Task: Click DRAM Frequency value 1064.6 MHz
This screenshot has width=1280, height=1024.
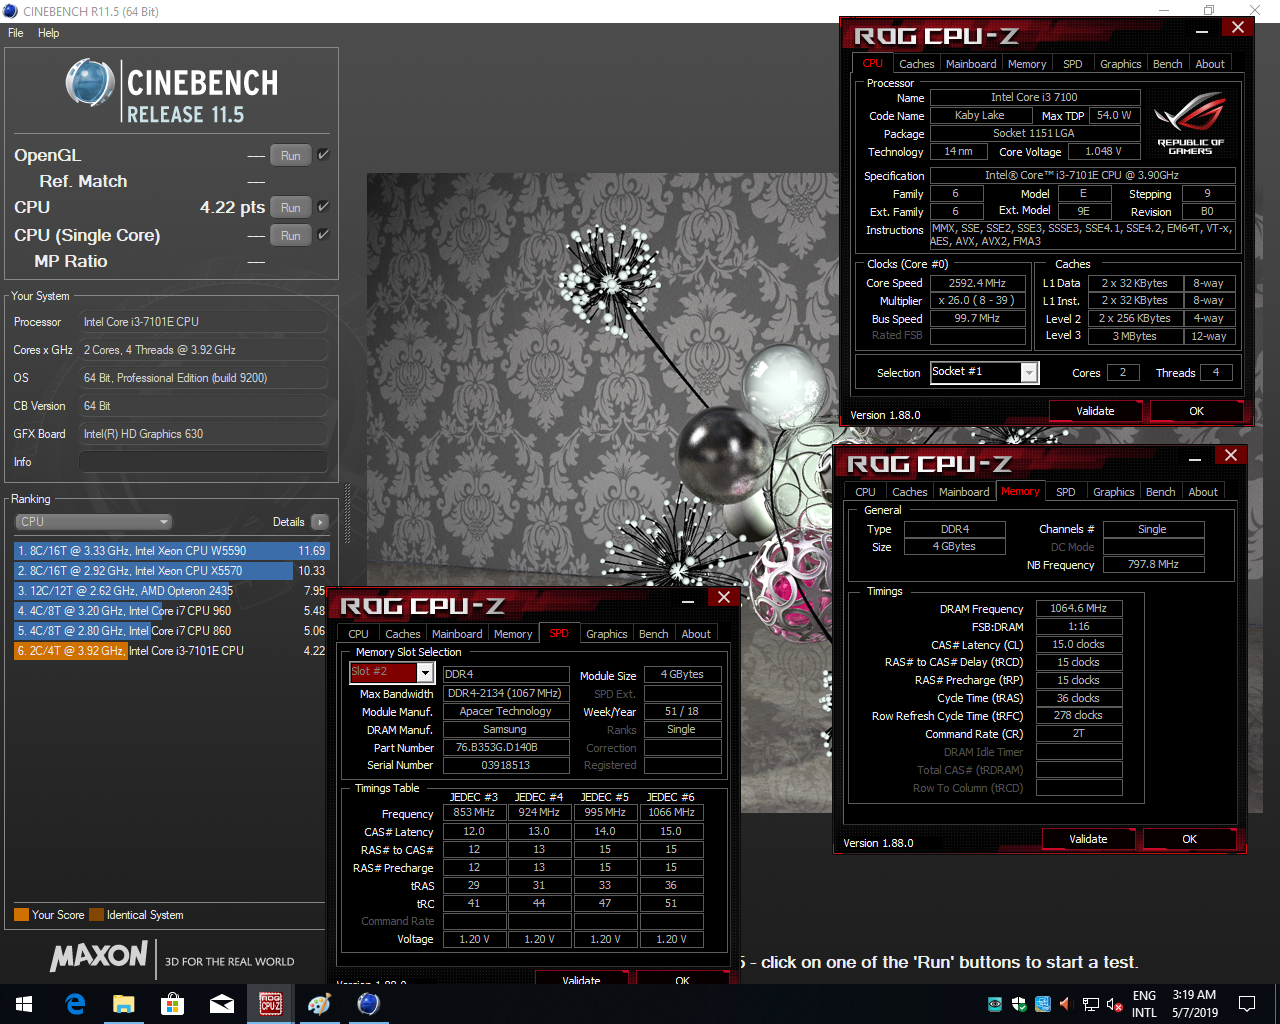Action: pos(1078,608)
